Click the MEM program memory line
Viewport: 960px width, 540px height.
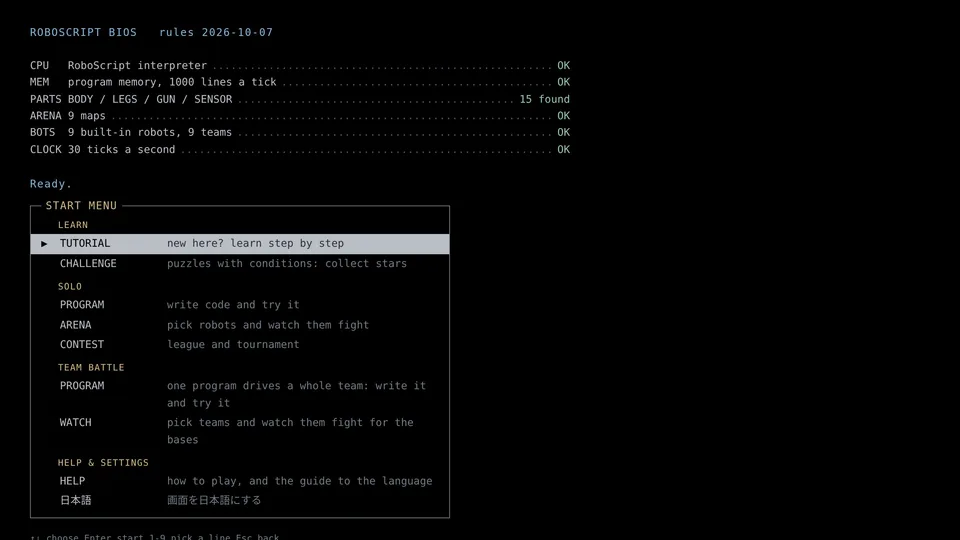point(300,82)
